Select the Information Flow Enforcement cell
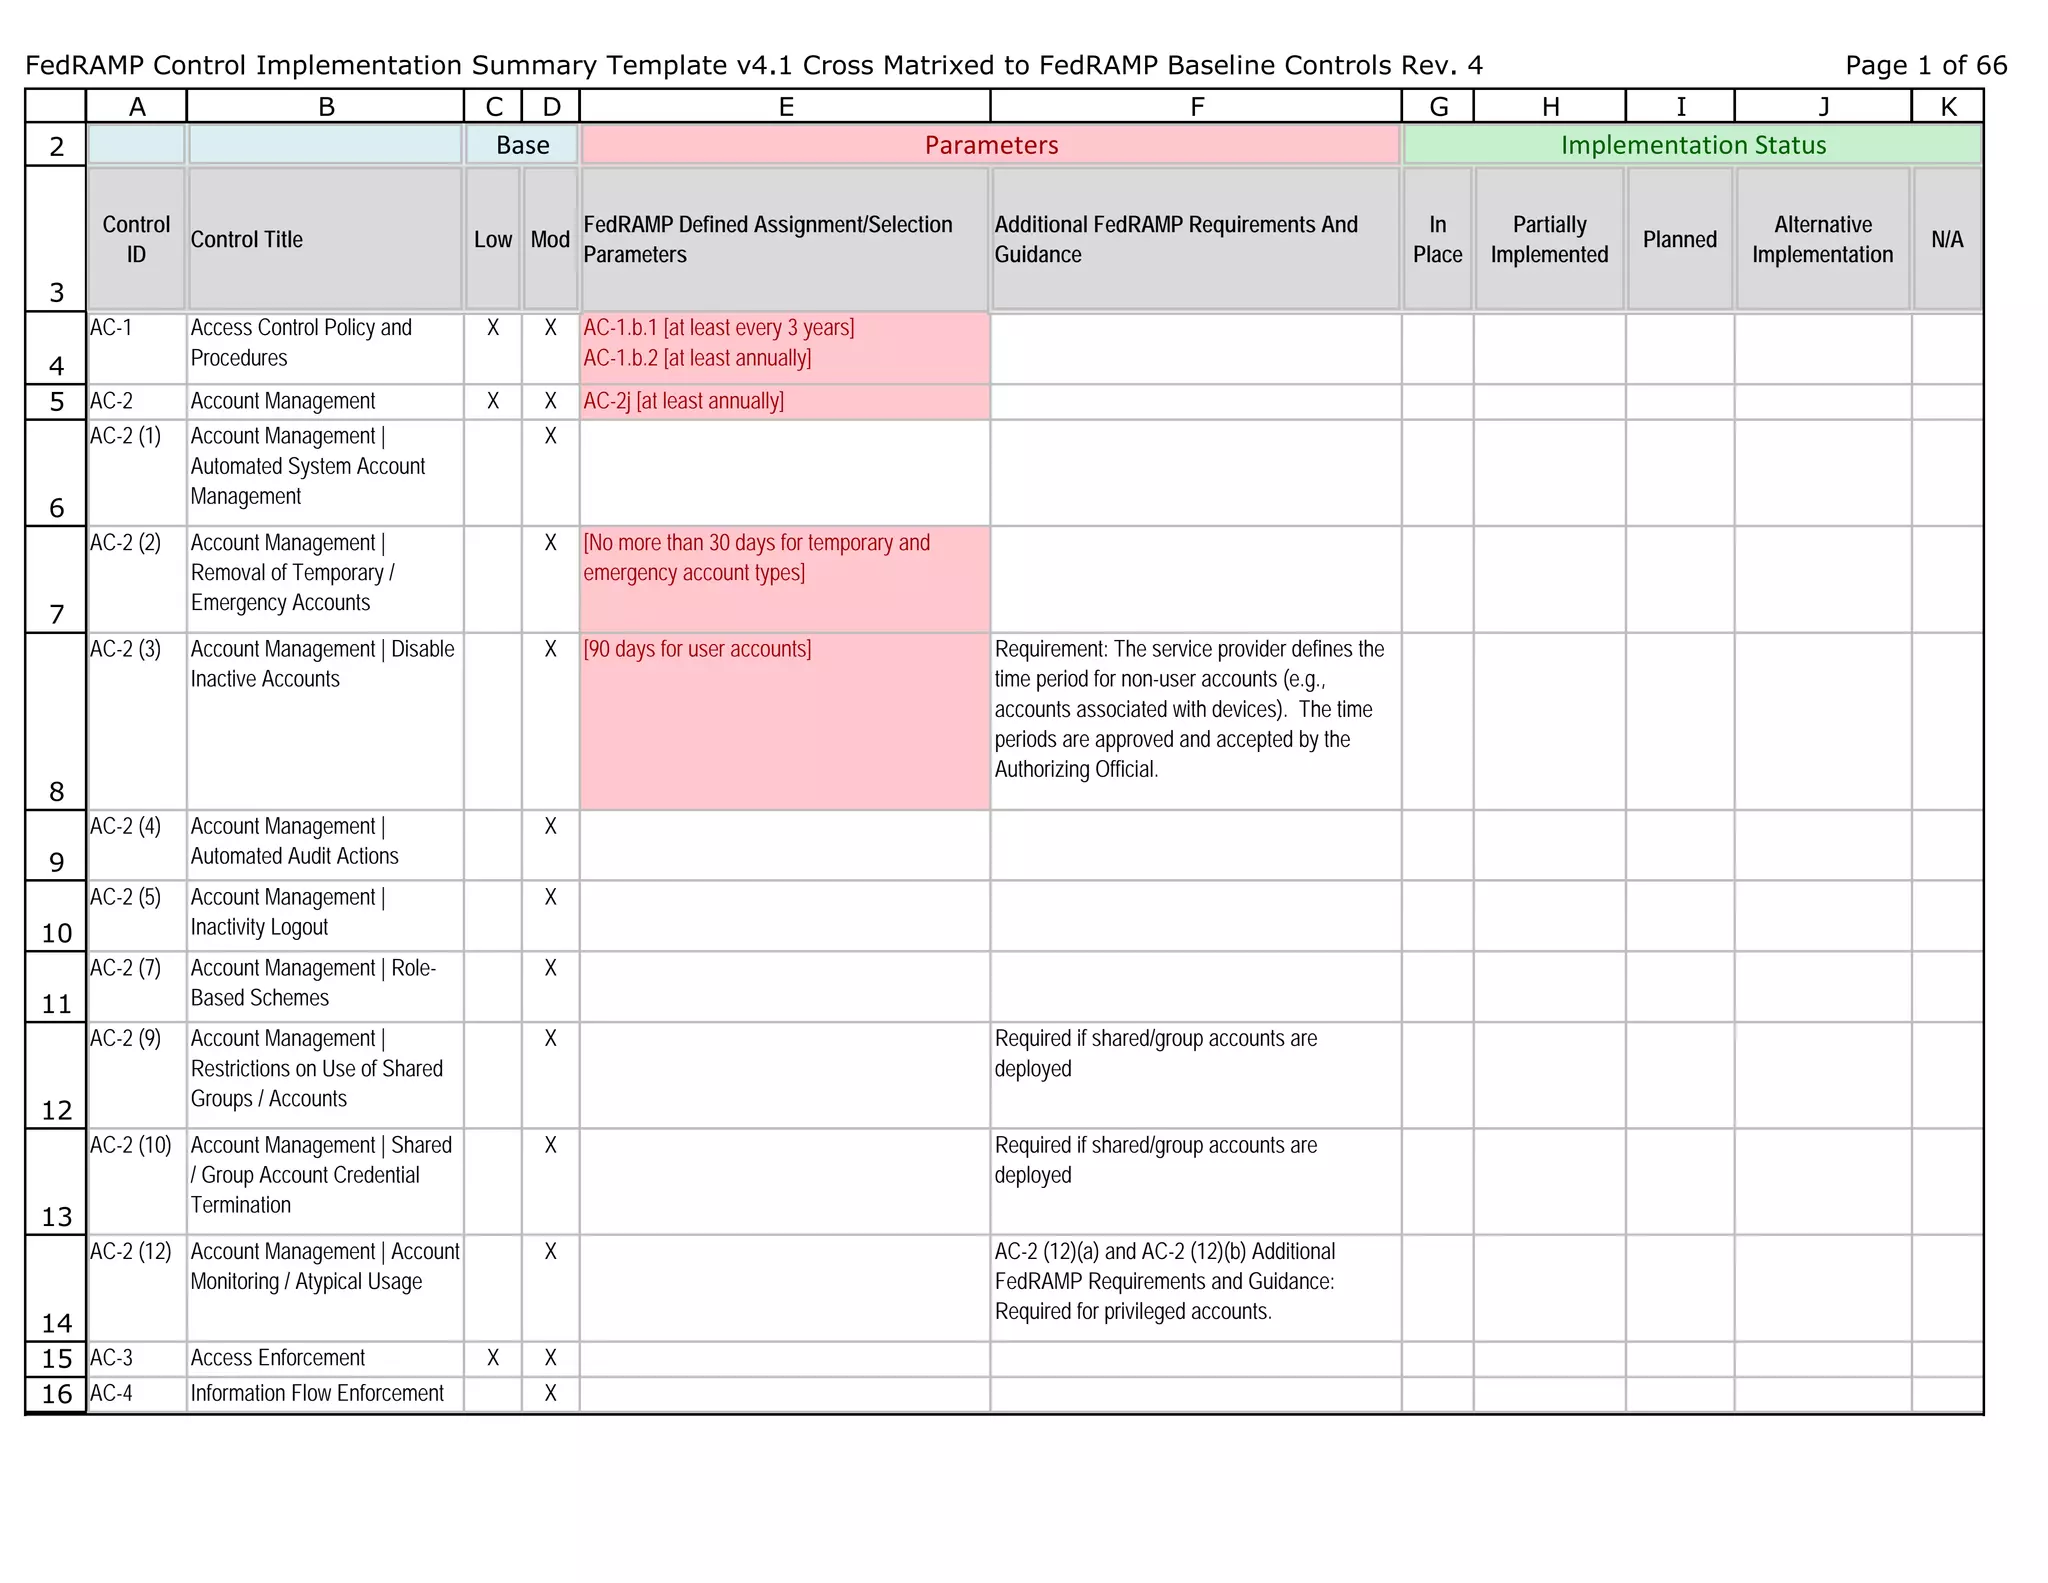 [x=317, y=1393]
